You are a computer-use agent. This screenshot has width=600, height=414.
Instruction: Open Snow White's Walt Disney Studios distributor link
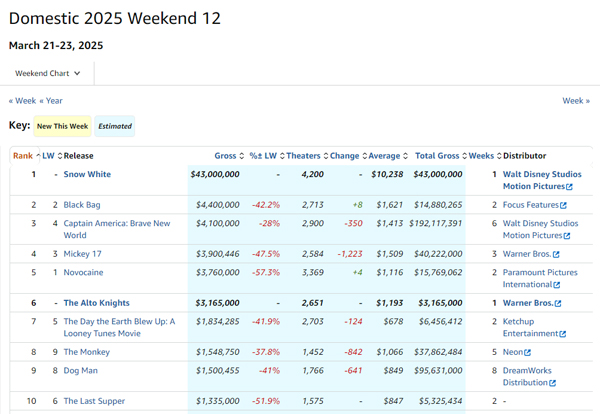tap(542, 180)
